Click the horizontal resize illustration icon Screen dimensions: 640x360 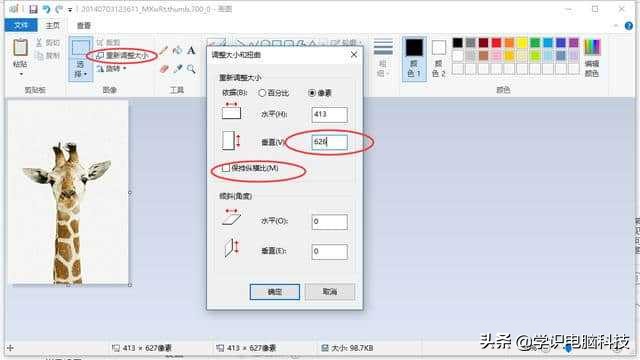point(231,111)
